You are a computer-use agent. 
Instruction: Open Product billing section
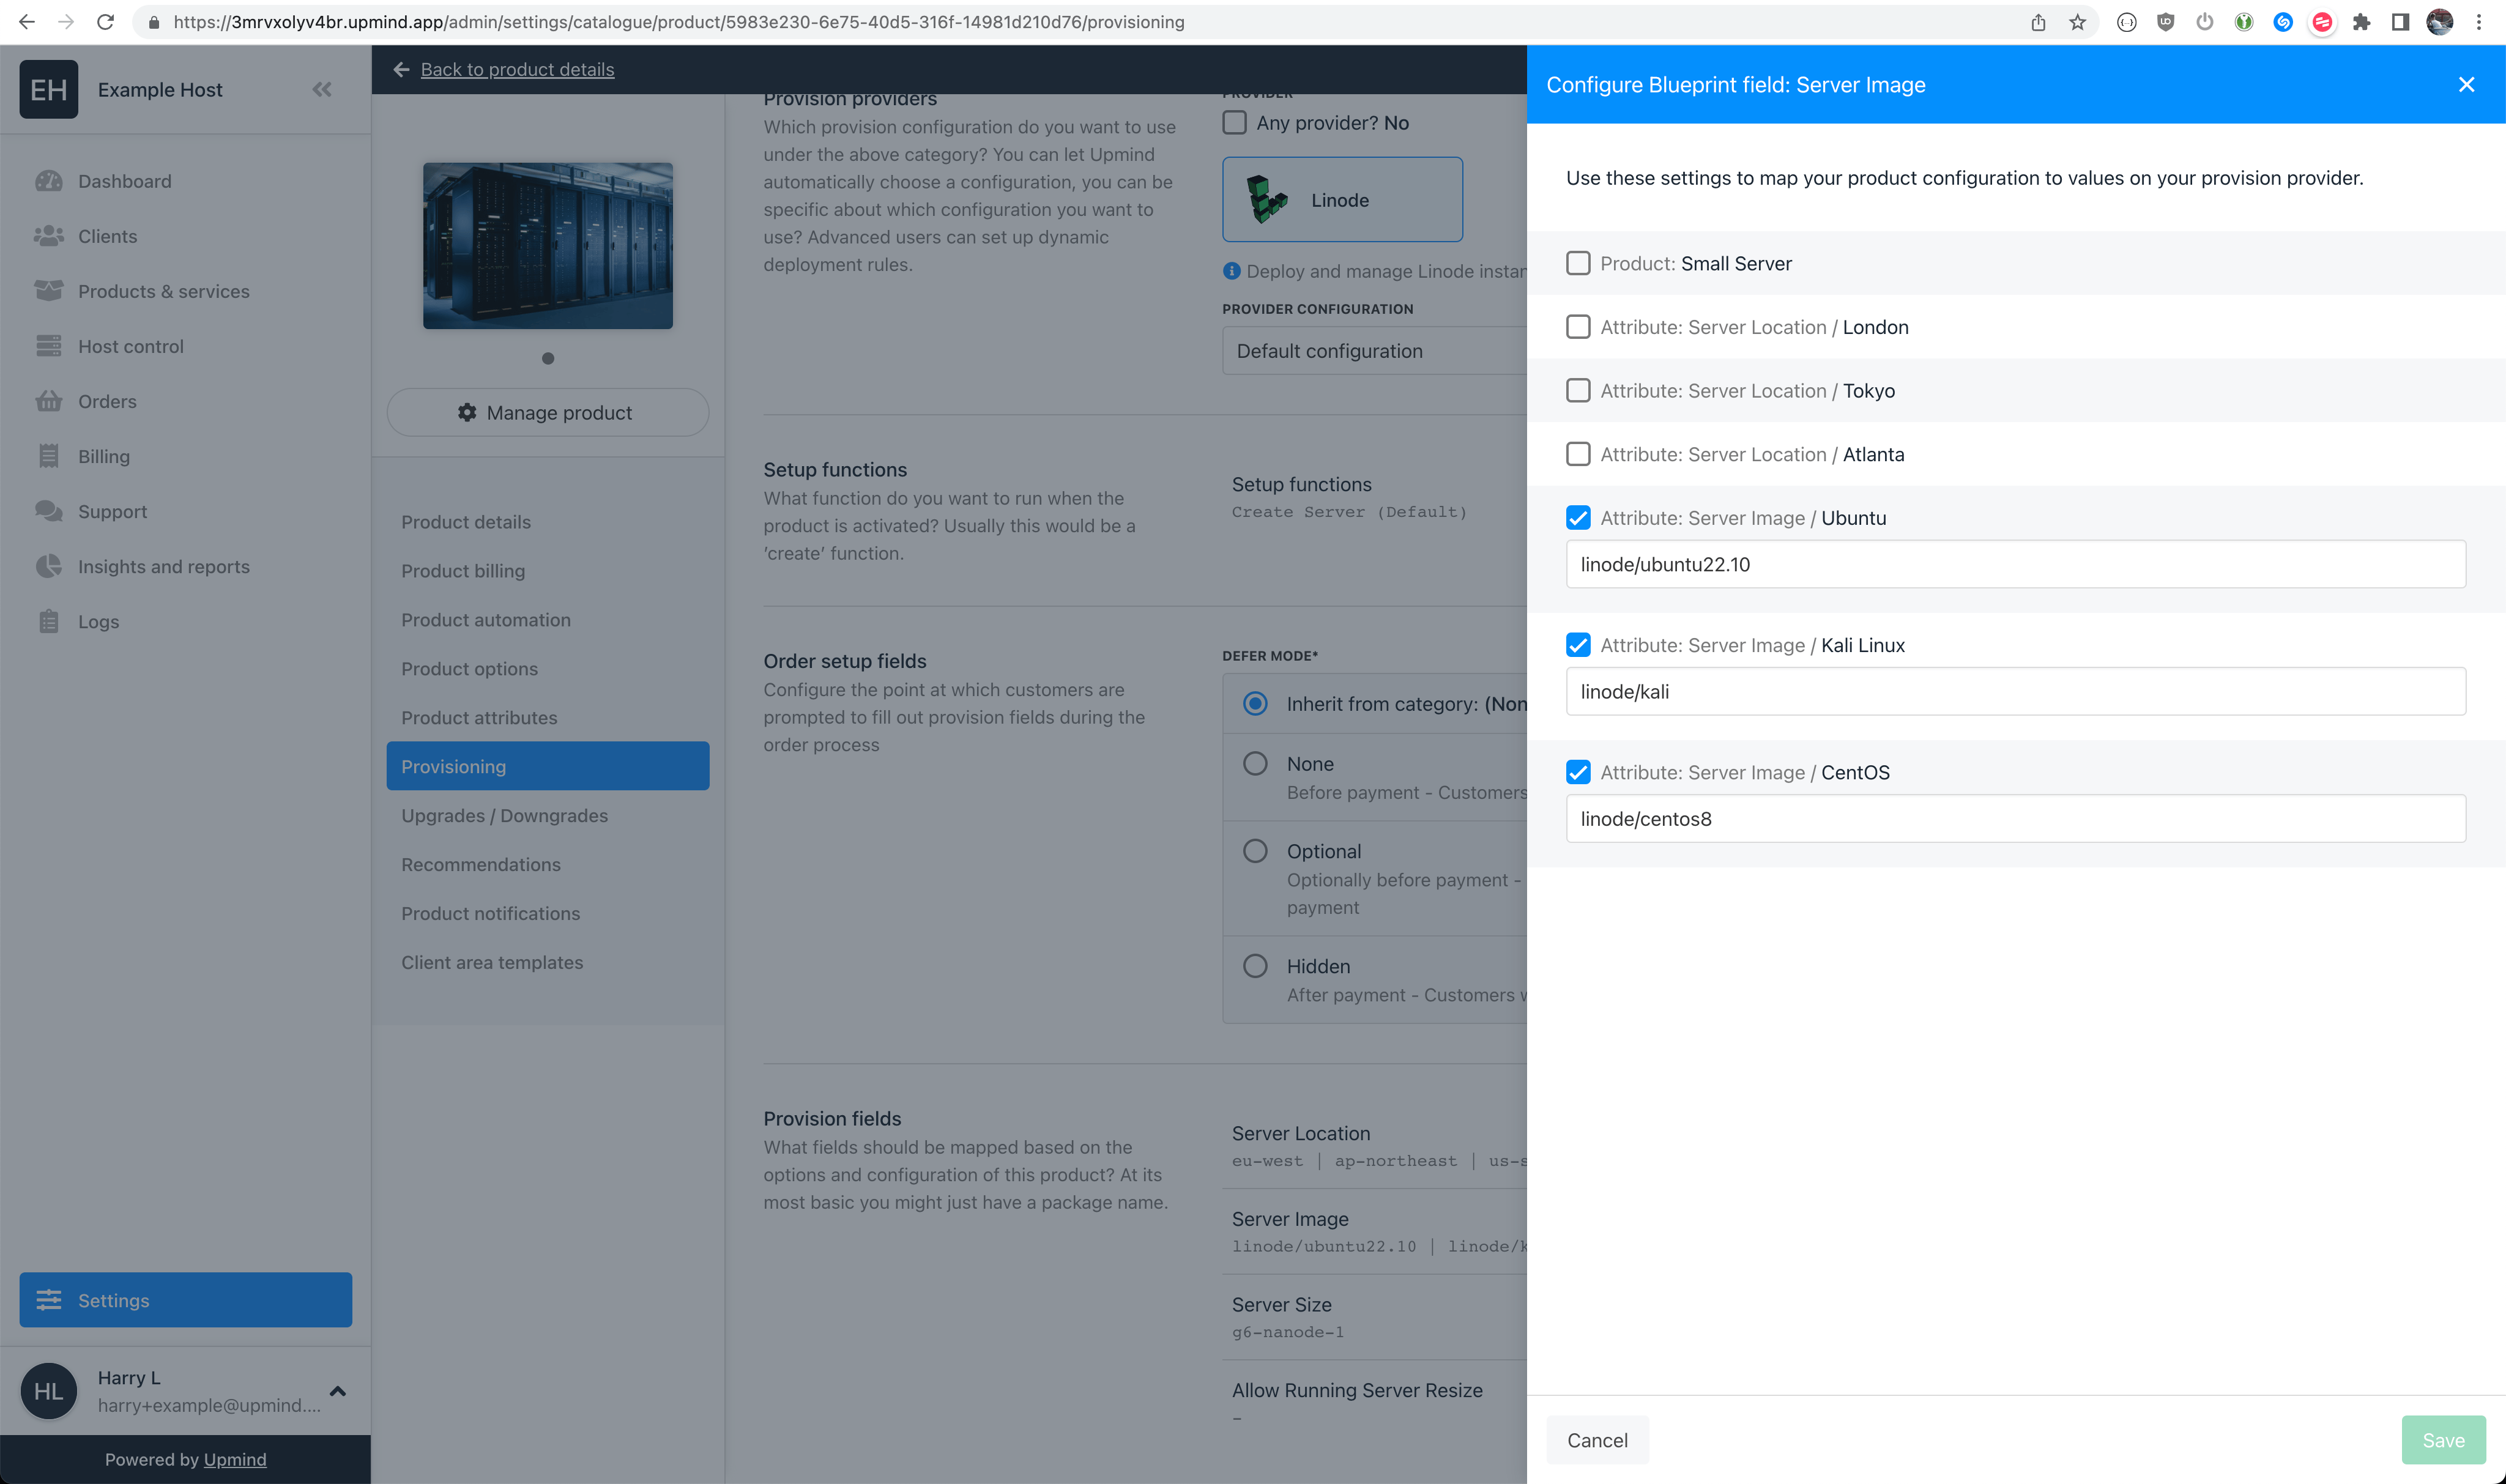463,571
